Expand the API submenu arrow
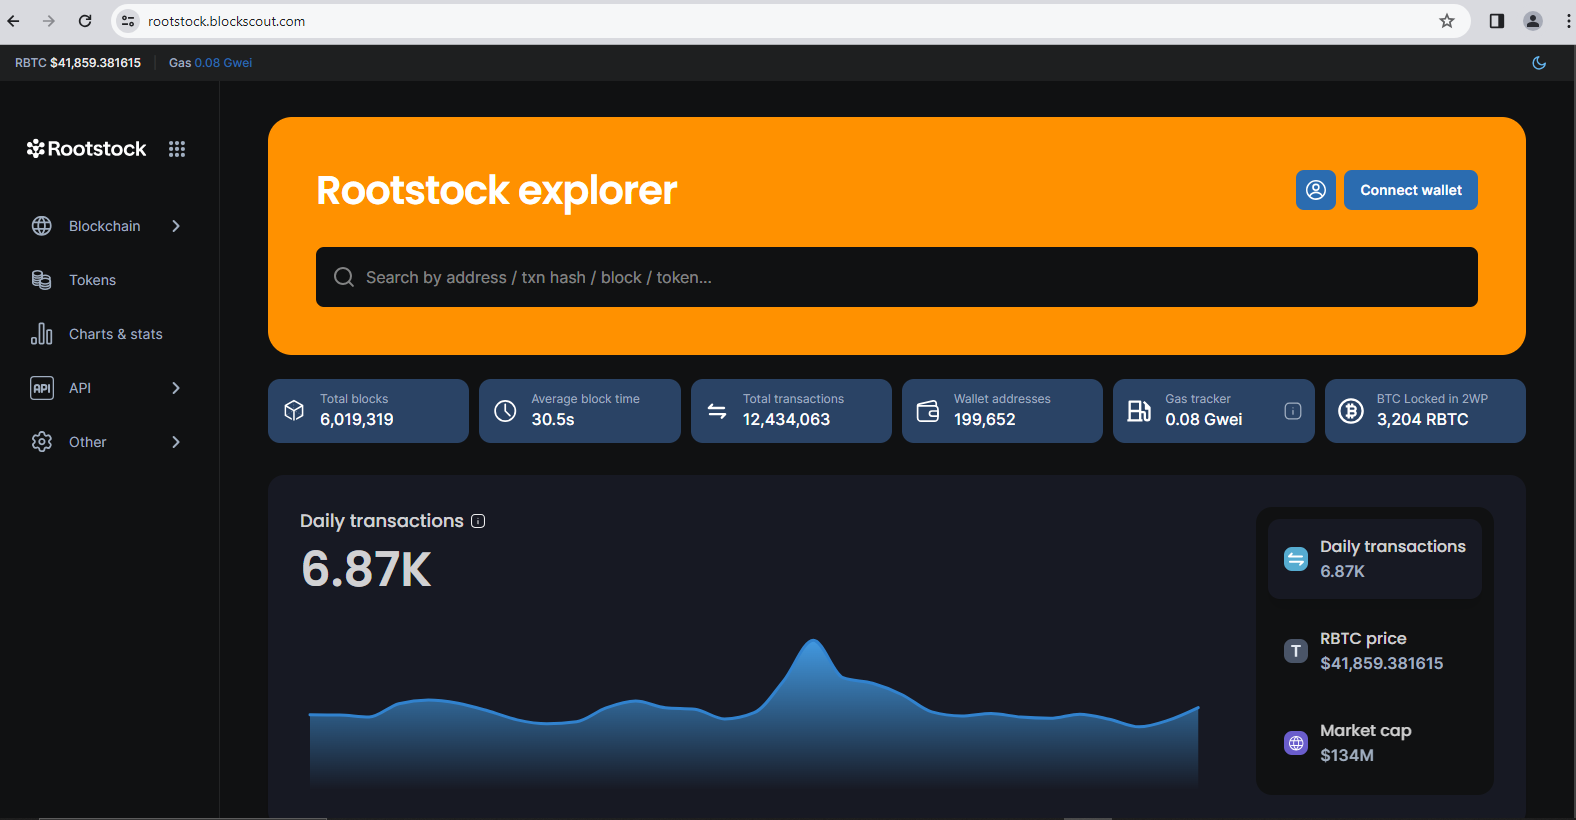The image size is (1576, 820). [x=176, y=388]
